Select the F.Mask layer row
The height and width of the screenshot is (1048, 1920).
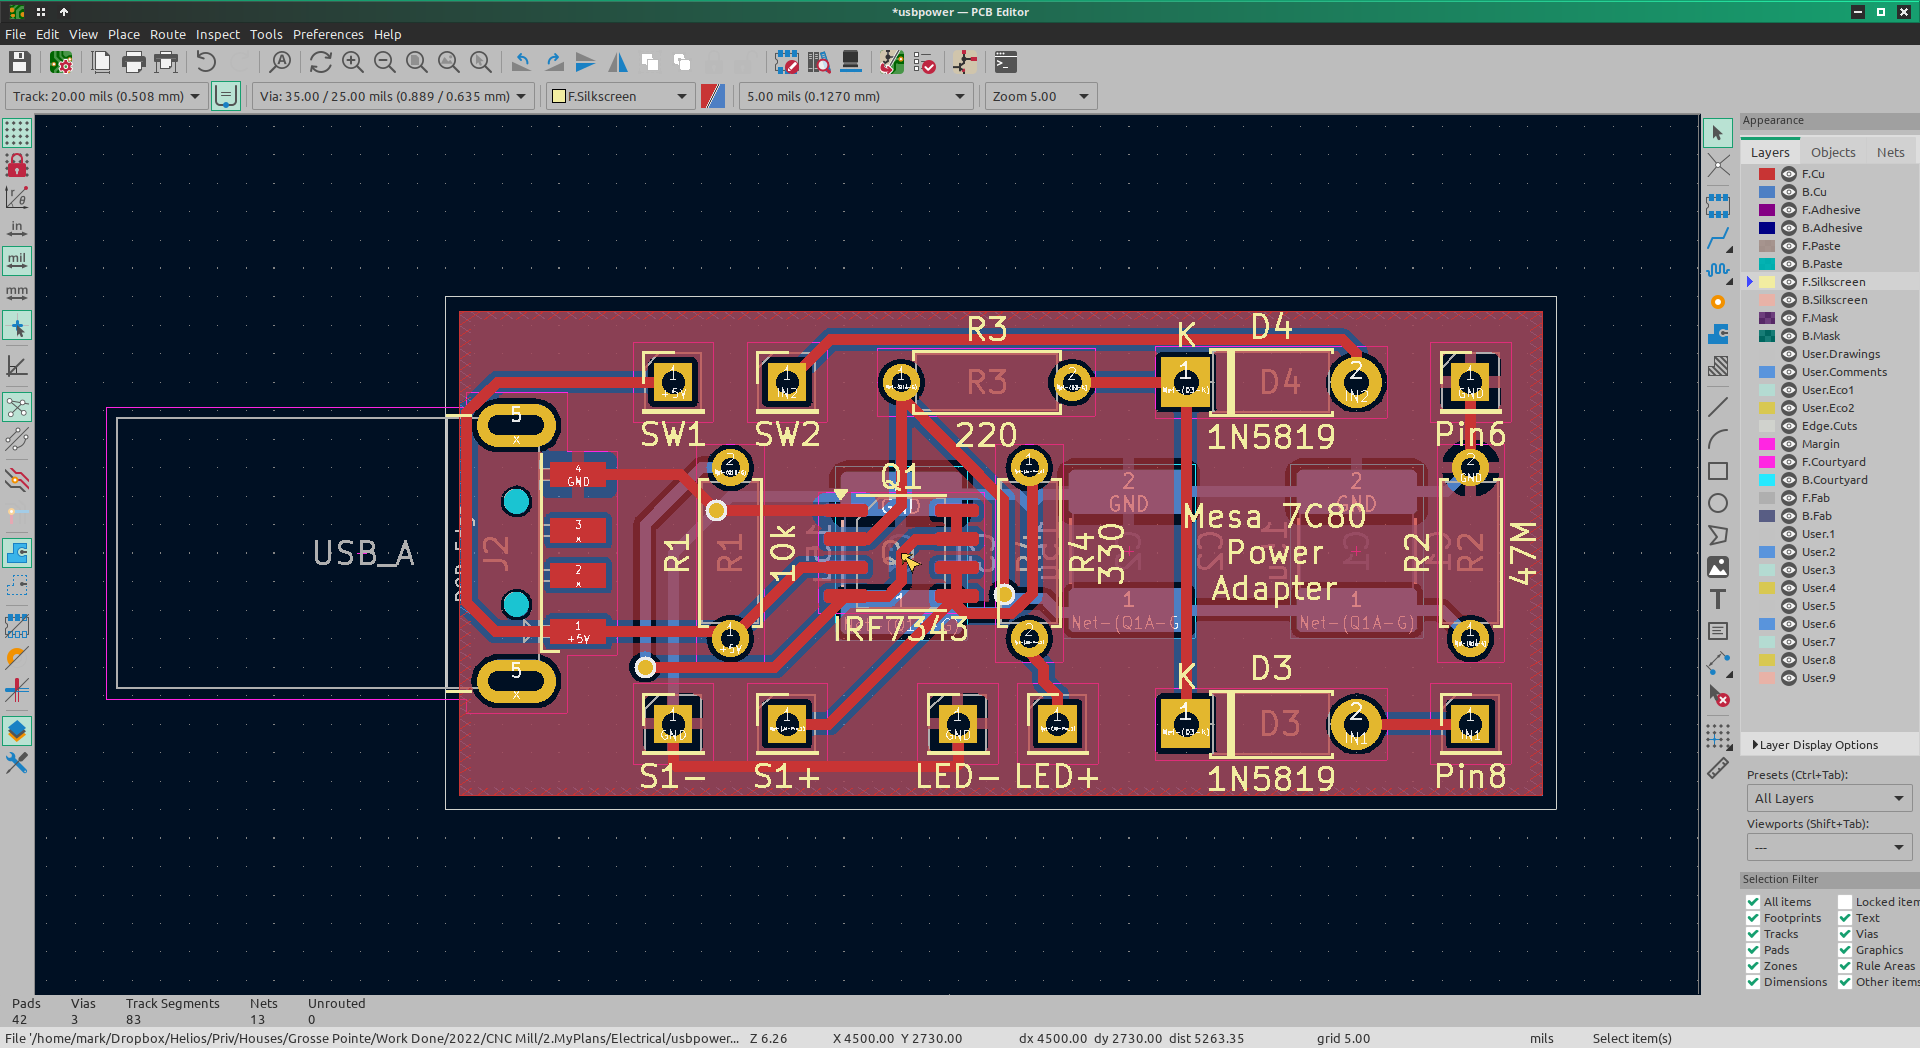pyautogui.click(x=1829, y=318)
